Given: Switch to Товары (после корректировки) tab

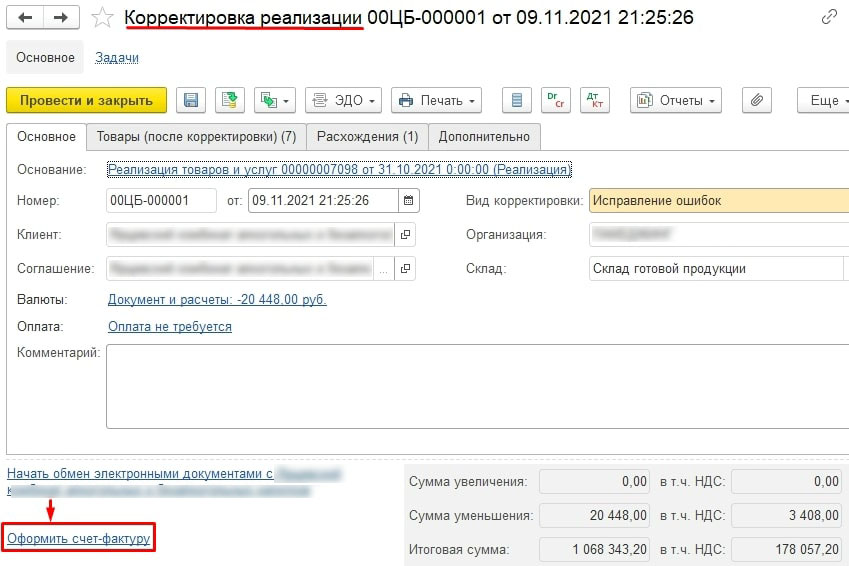Looking at the screenshot, I should click(197, 136).
